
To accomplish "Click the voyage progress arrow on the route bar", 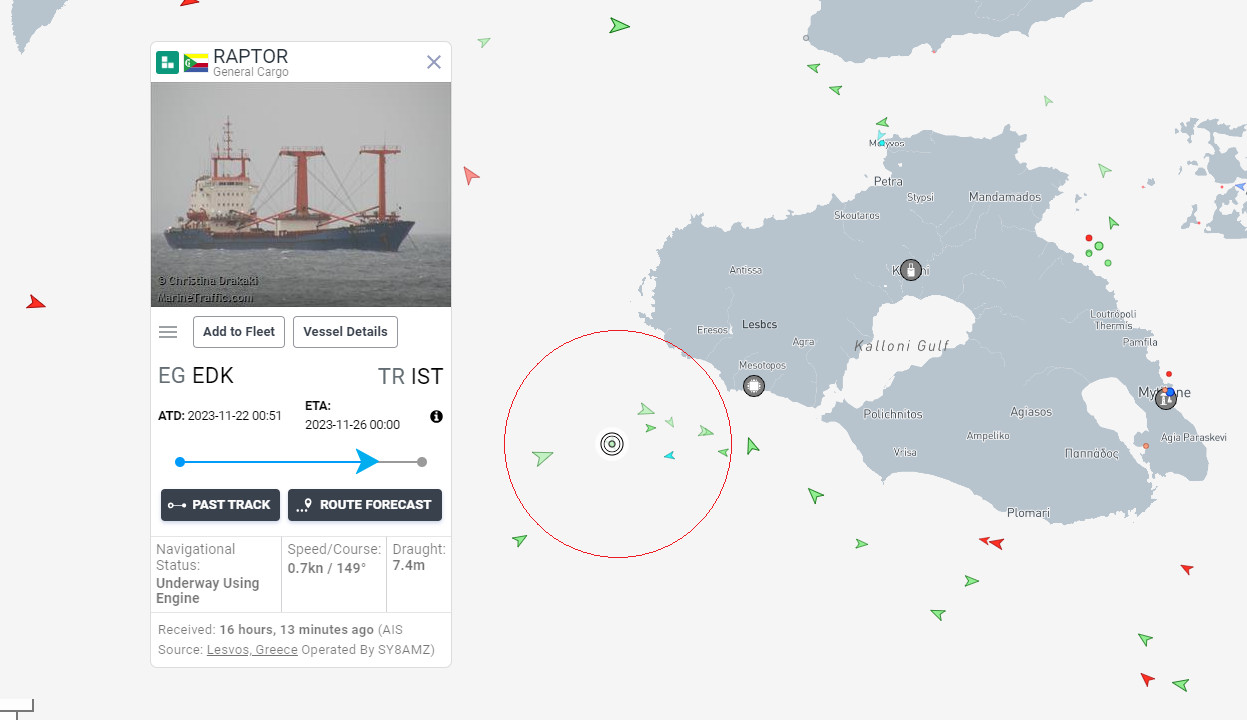I will 367,461.
